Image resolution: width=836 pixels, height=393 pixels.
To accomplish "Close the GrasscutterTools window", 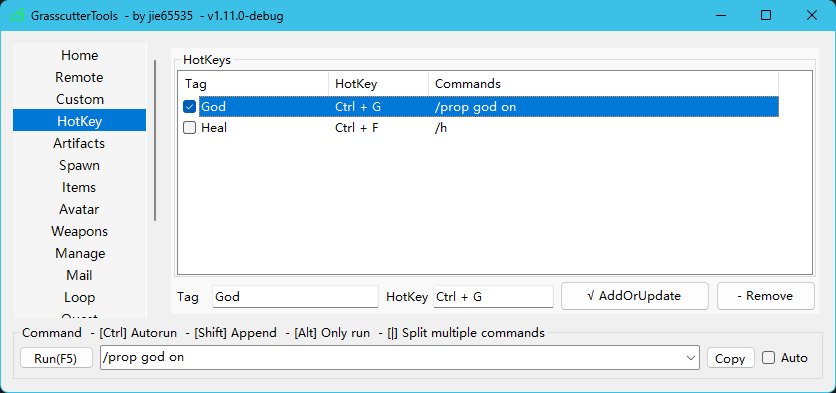I will (x=811, y=15).
